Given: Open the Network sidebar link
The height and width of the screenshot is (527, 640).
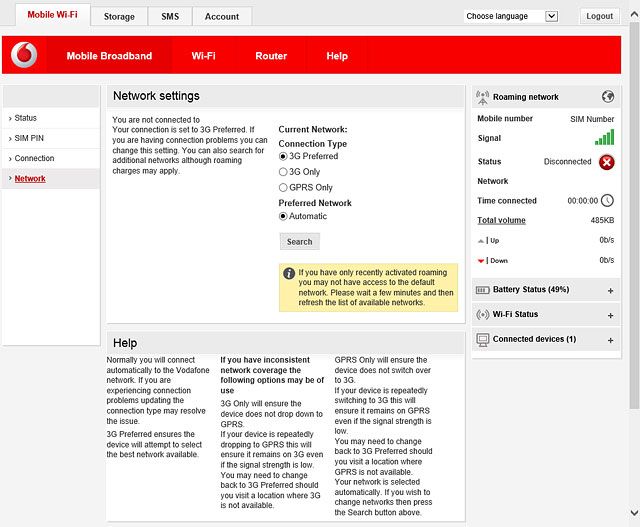Looking at the screenshot, I should click(30, 179).
